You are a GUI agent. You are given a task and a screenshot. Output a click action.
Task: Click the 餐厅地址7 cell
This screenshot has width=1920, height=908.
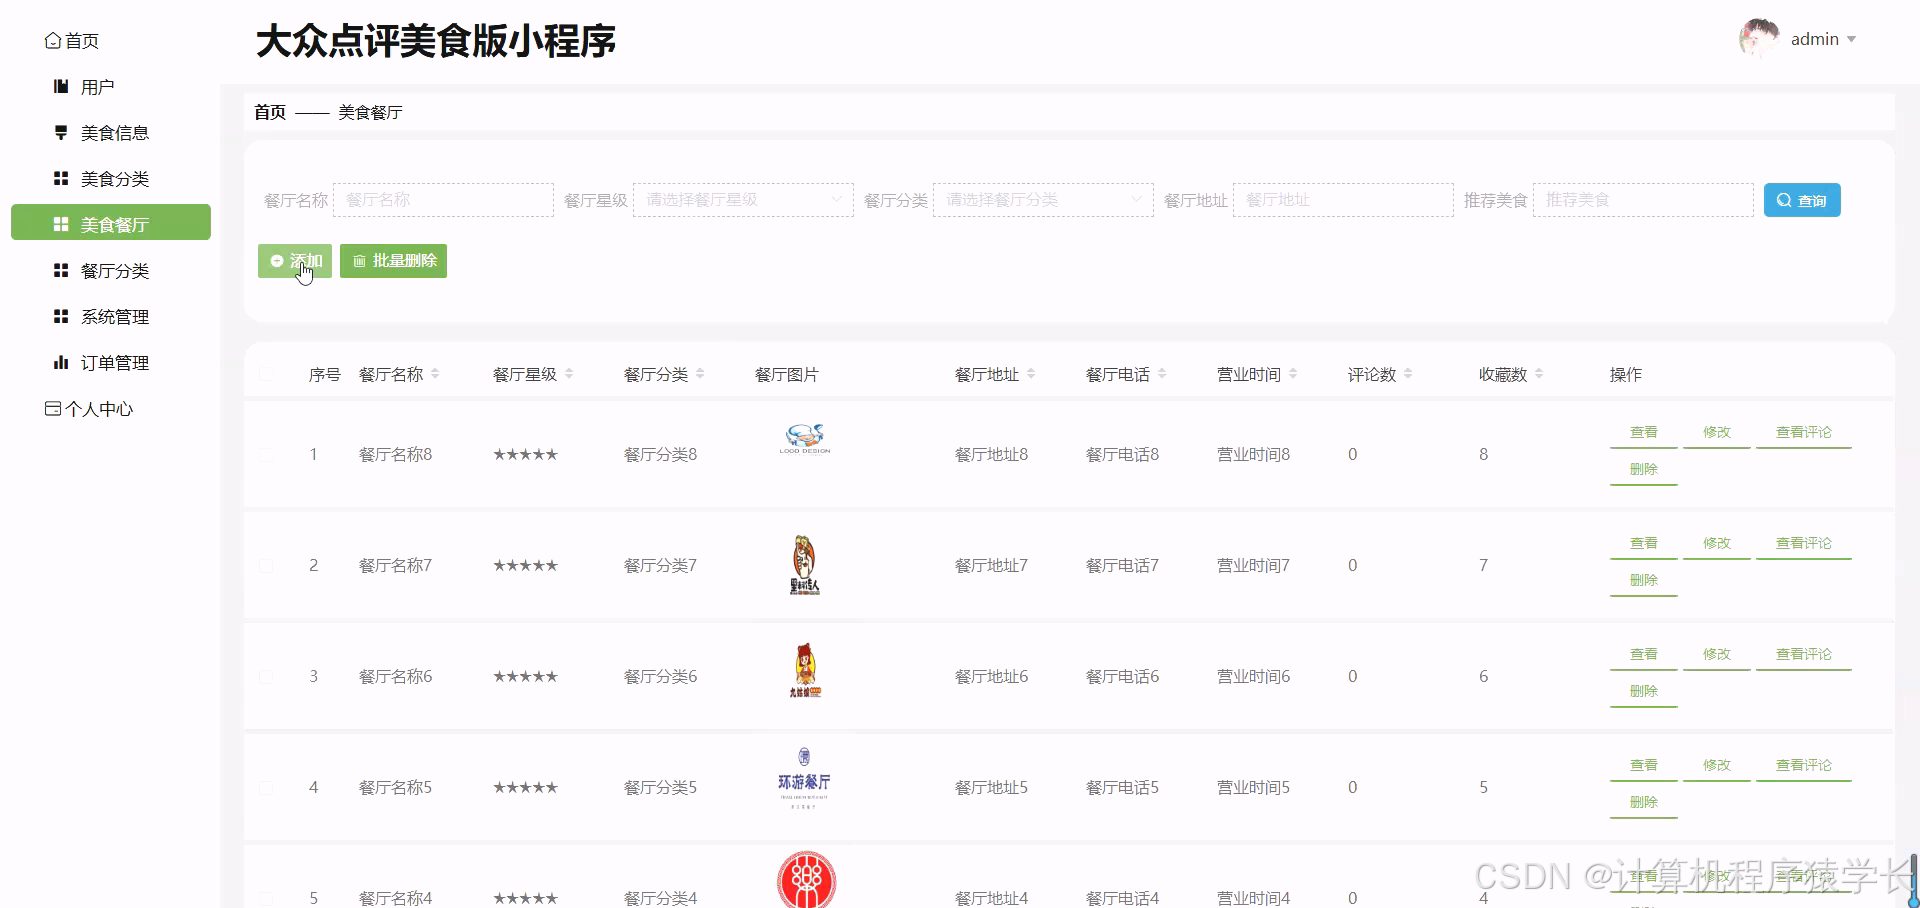tap(991, 566)
